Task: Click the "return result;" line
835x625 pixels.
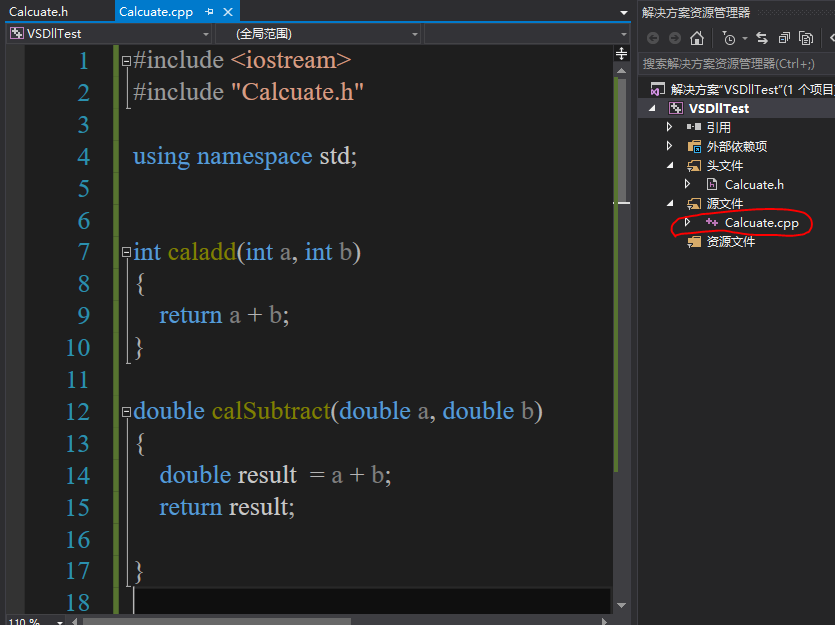Action: click(x=227, y=507)
